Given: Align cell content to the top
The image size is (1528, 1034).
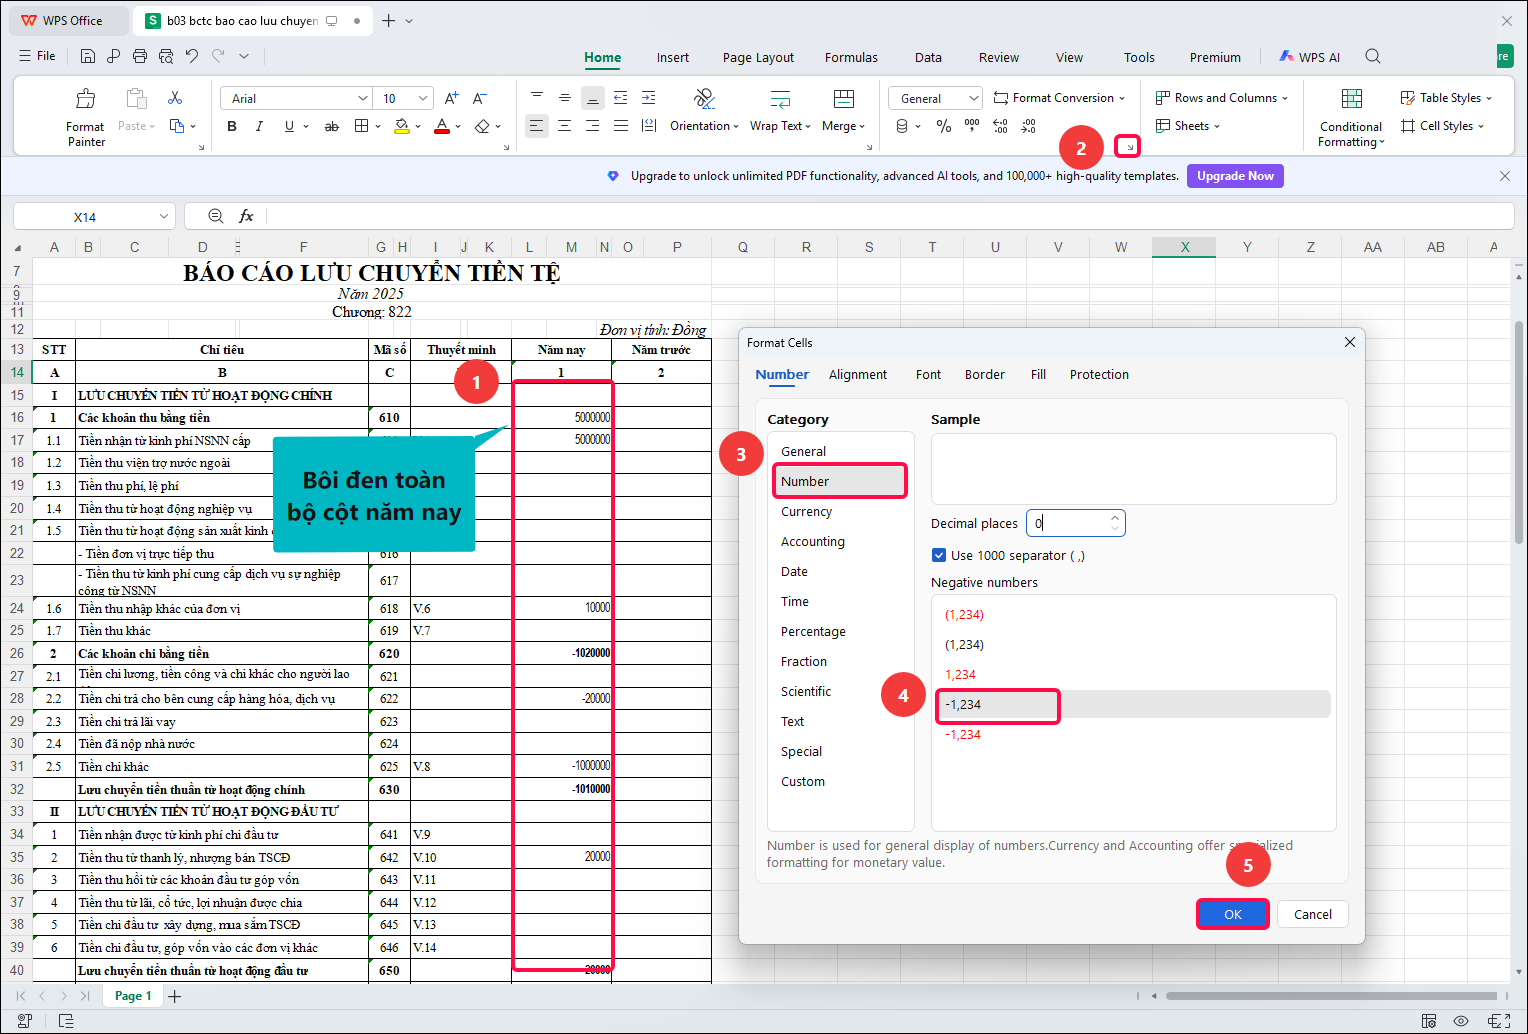Looking at the screenshot, I should coord(537,97).
